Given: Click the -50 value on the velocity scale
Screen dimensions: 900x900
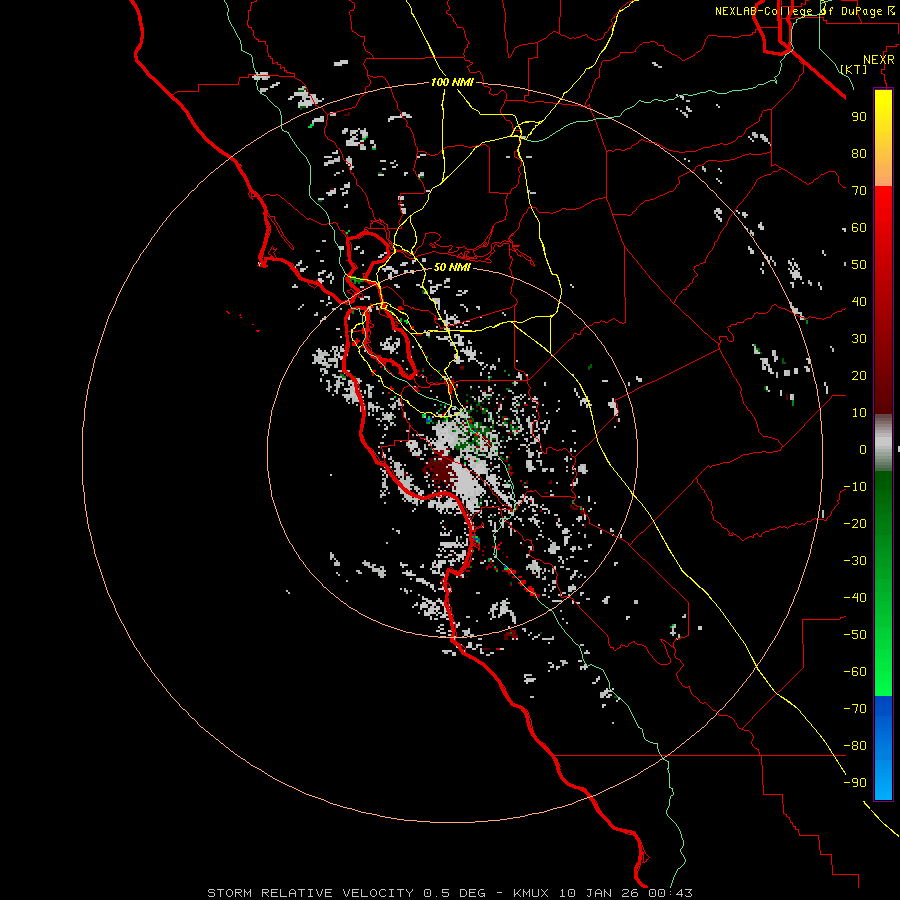Looking at the screenshot, I should coord(855,635).
